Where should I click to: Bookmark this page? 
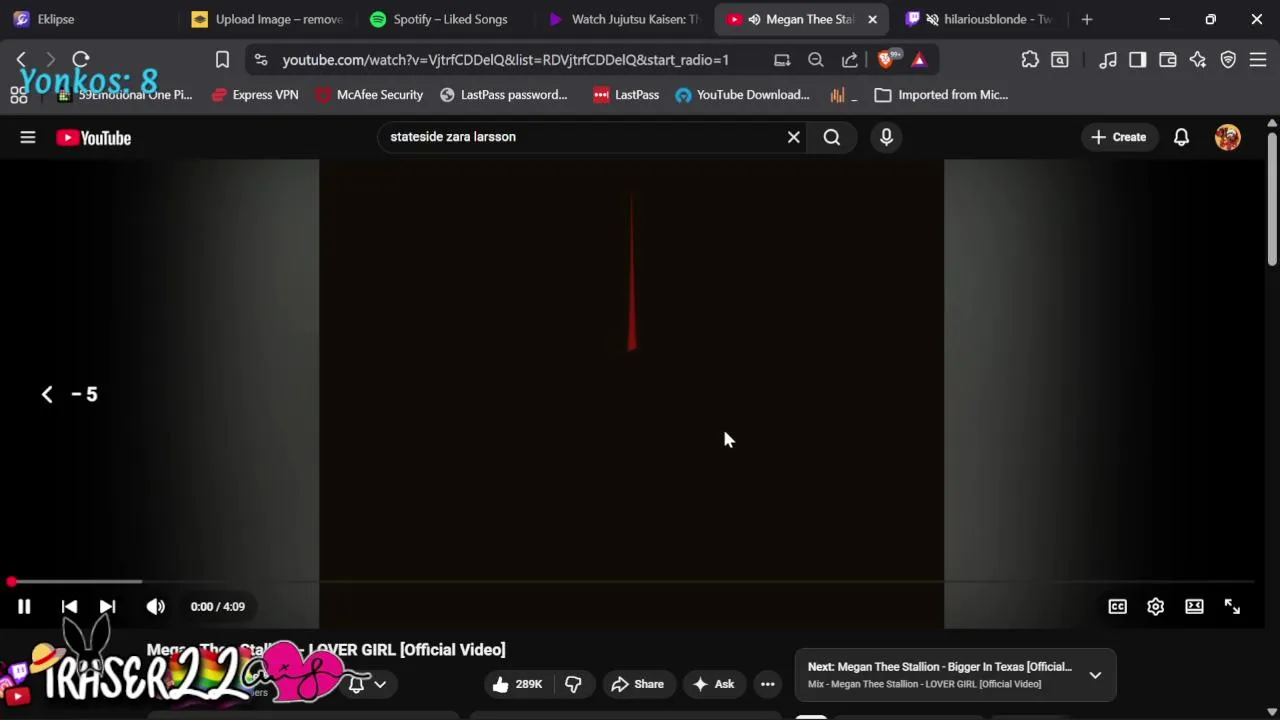click(x=222, y=60)
